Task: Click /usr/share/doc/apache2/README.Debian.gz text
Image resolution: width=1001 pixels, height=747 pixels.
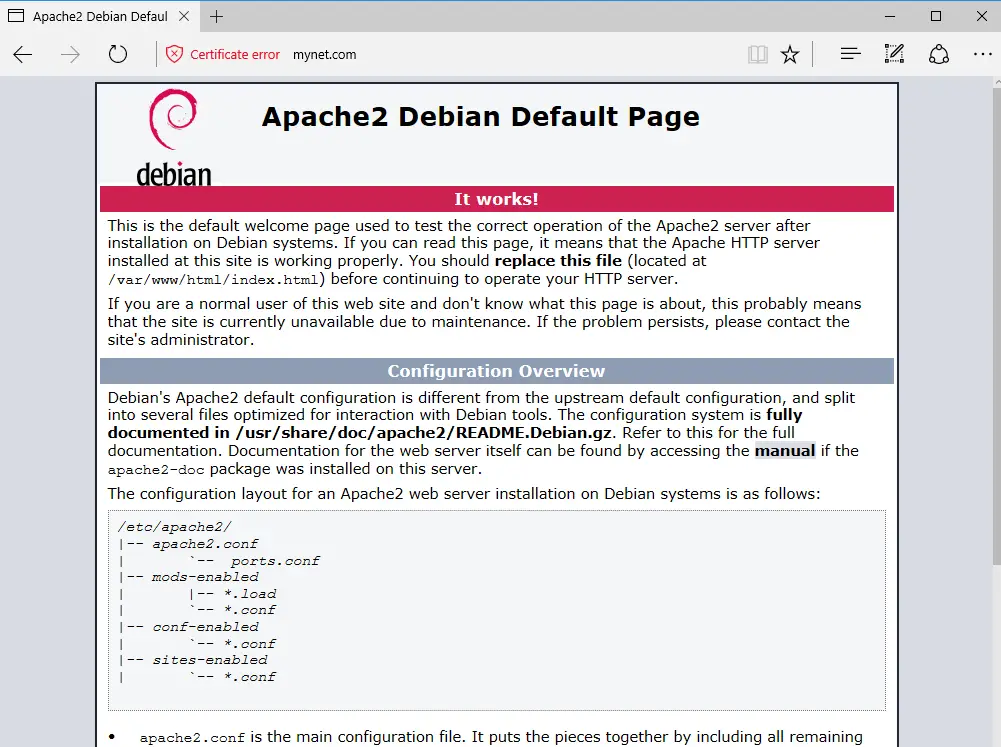Action: tap(424, 433)
